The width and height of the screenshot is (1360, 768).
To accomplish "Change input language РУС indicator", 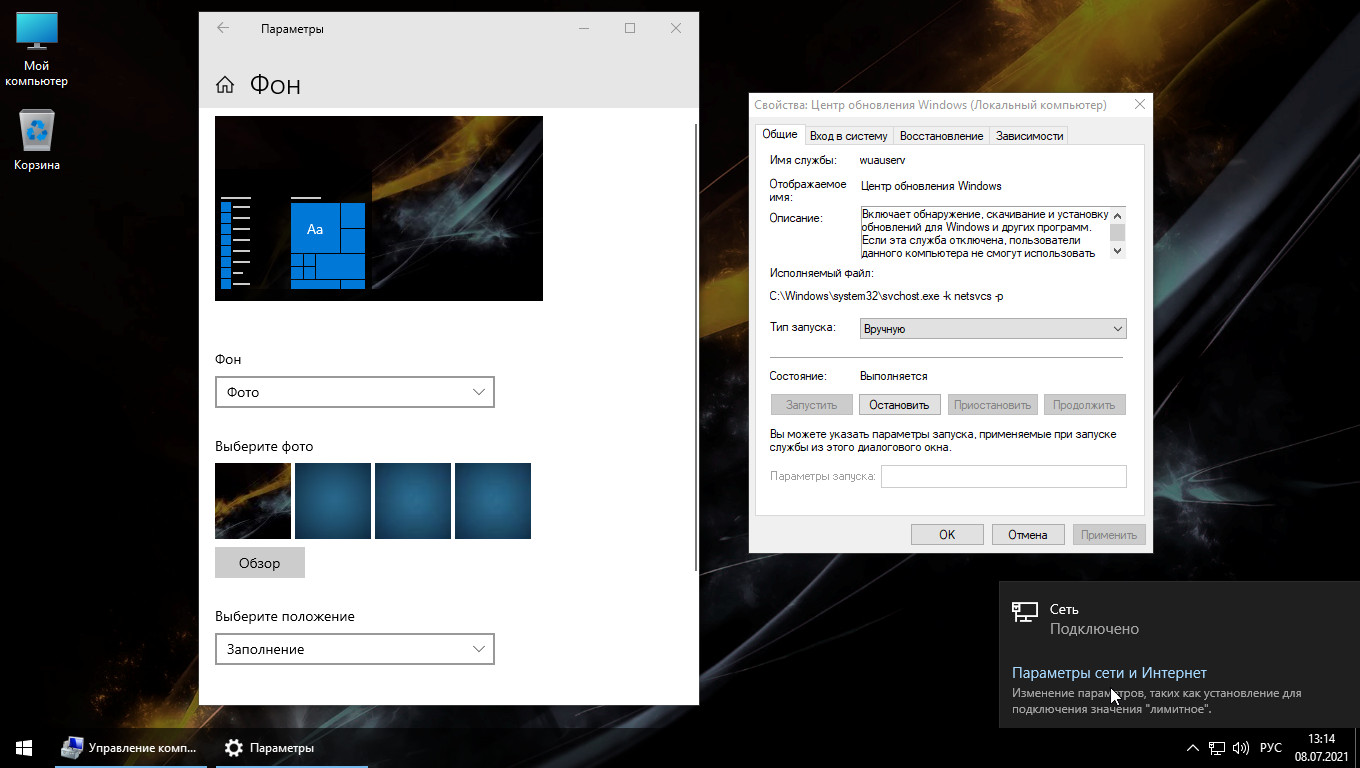I will click(1270, 747).
